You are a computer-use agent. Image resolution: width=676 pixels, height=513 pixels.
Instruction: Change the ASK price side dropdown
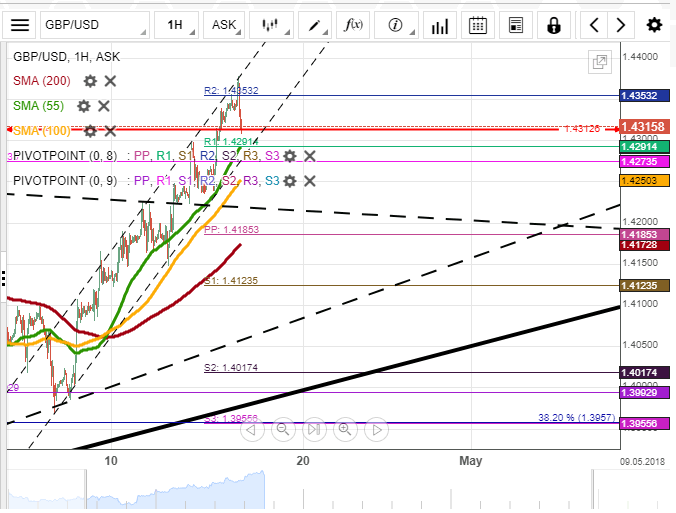click(224, 24)
